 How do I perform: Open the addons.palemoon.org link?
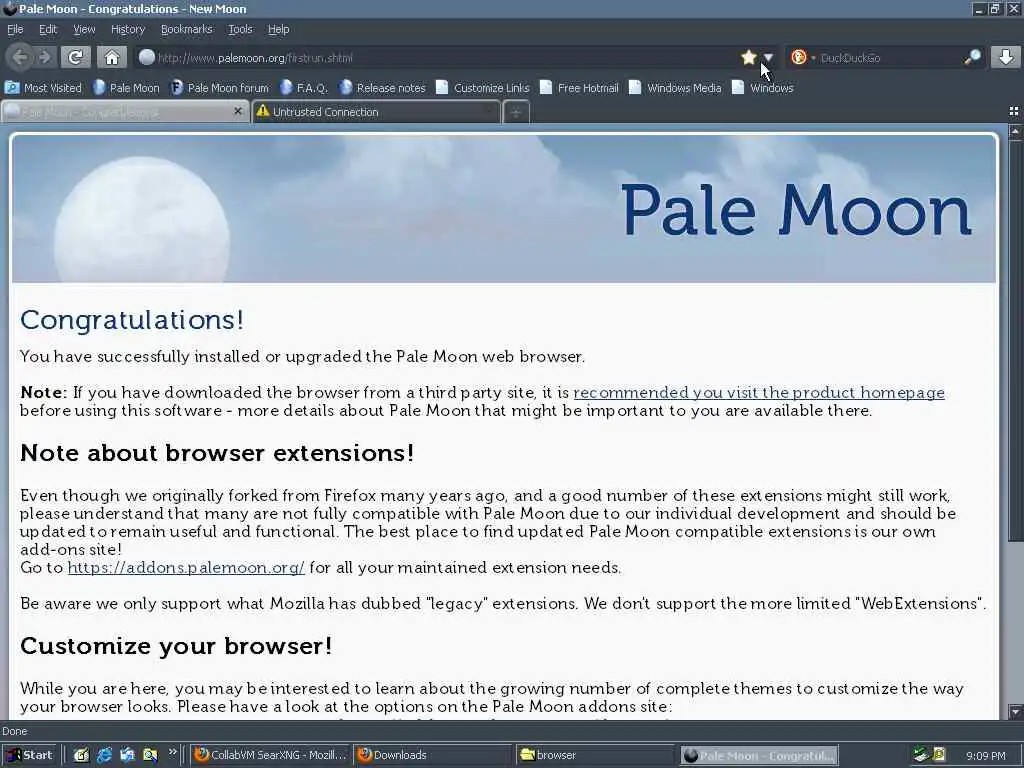point(186,568)
